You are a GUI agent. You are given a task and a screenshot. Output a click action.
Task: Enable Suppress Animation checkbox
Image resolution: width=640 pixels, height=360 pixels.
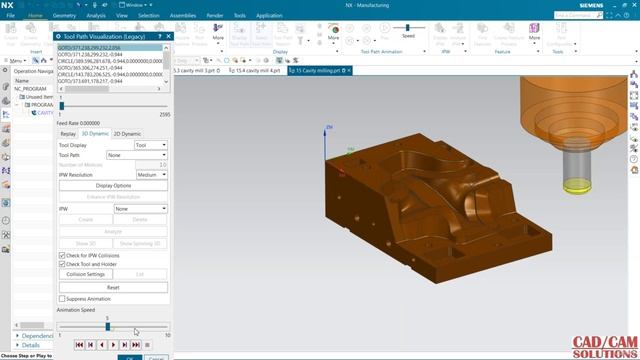point(62,299)
